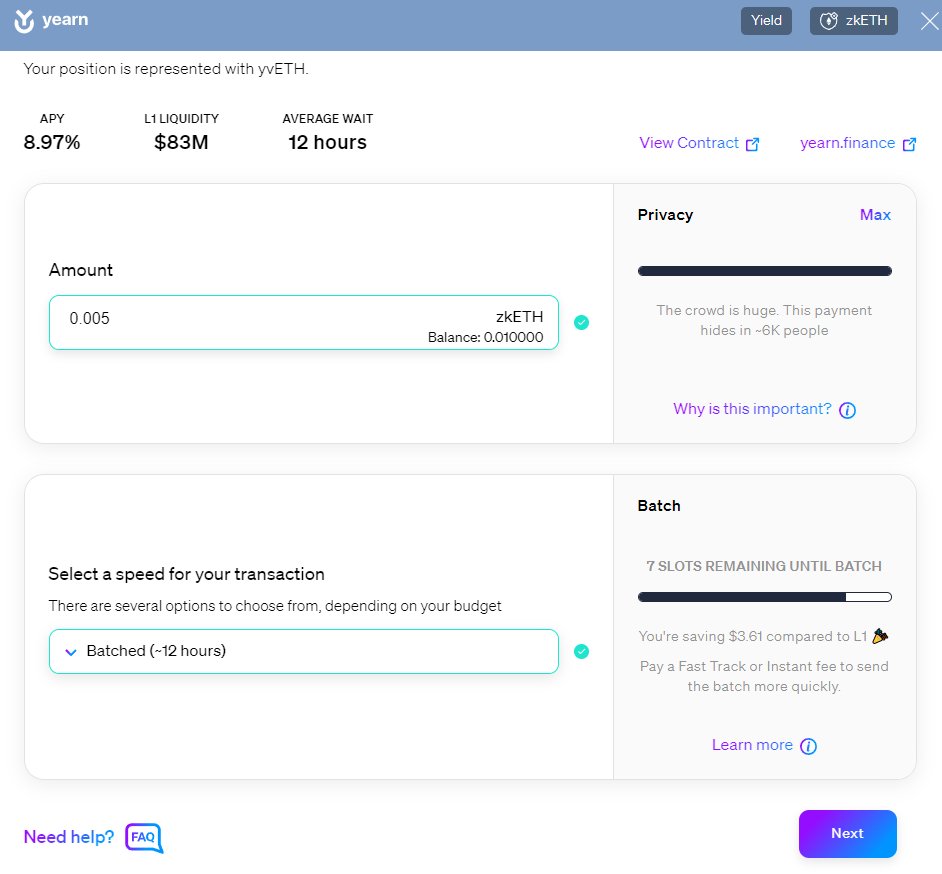Click the yearn.finance external link icon

(x=910, y=144)
